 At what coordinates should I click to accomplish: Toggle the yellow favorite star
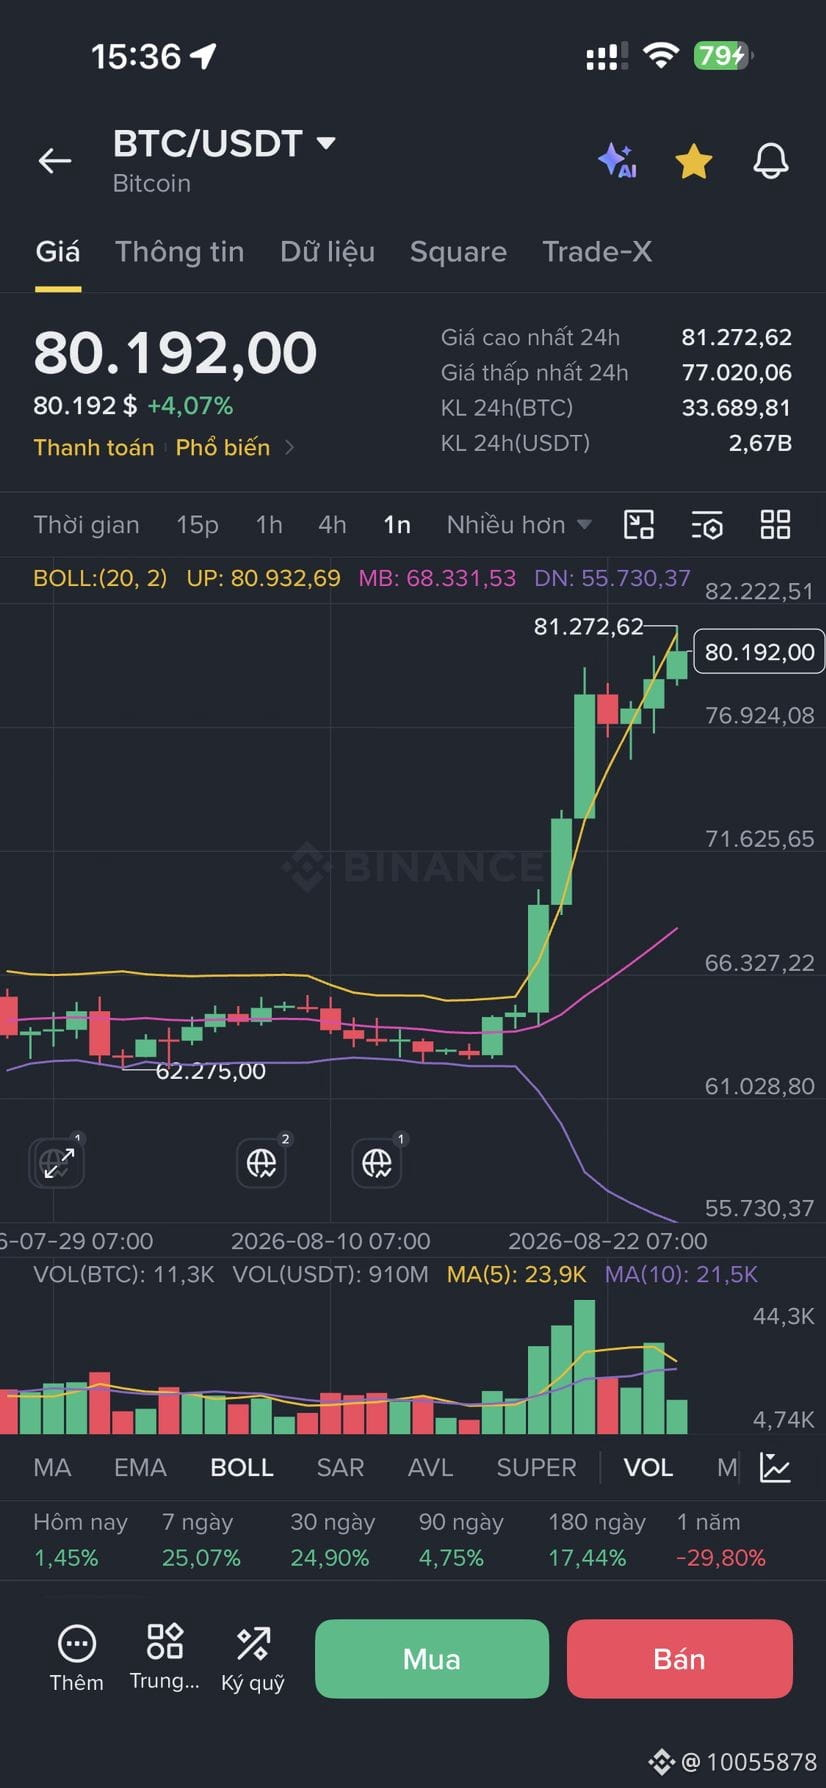click(x=693, y=161)
